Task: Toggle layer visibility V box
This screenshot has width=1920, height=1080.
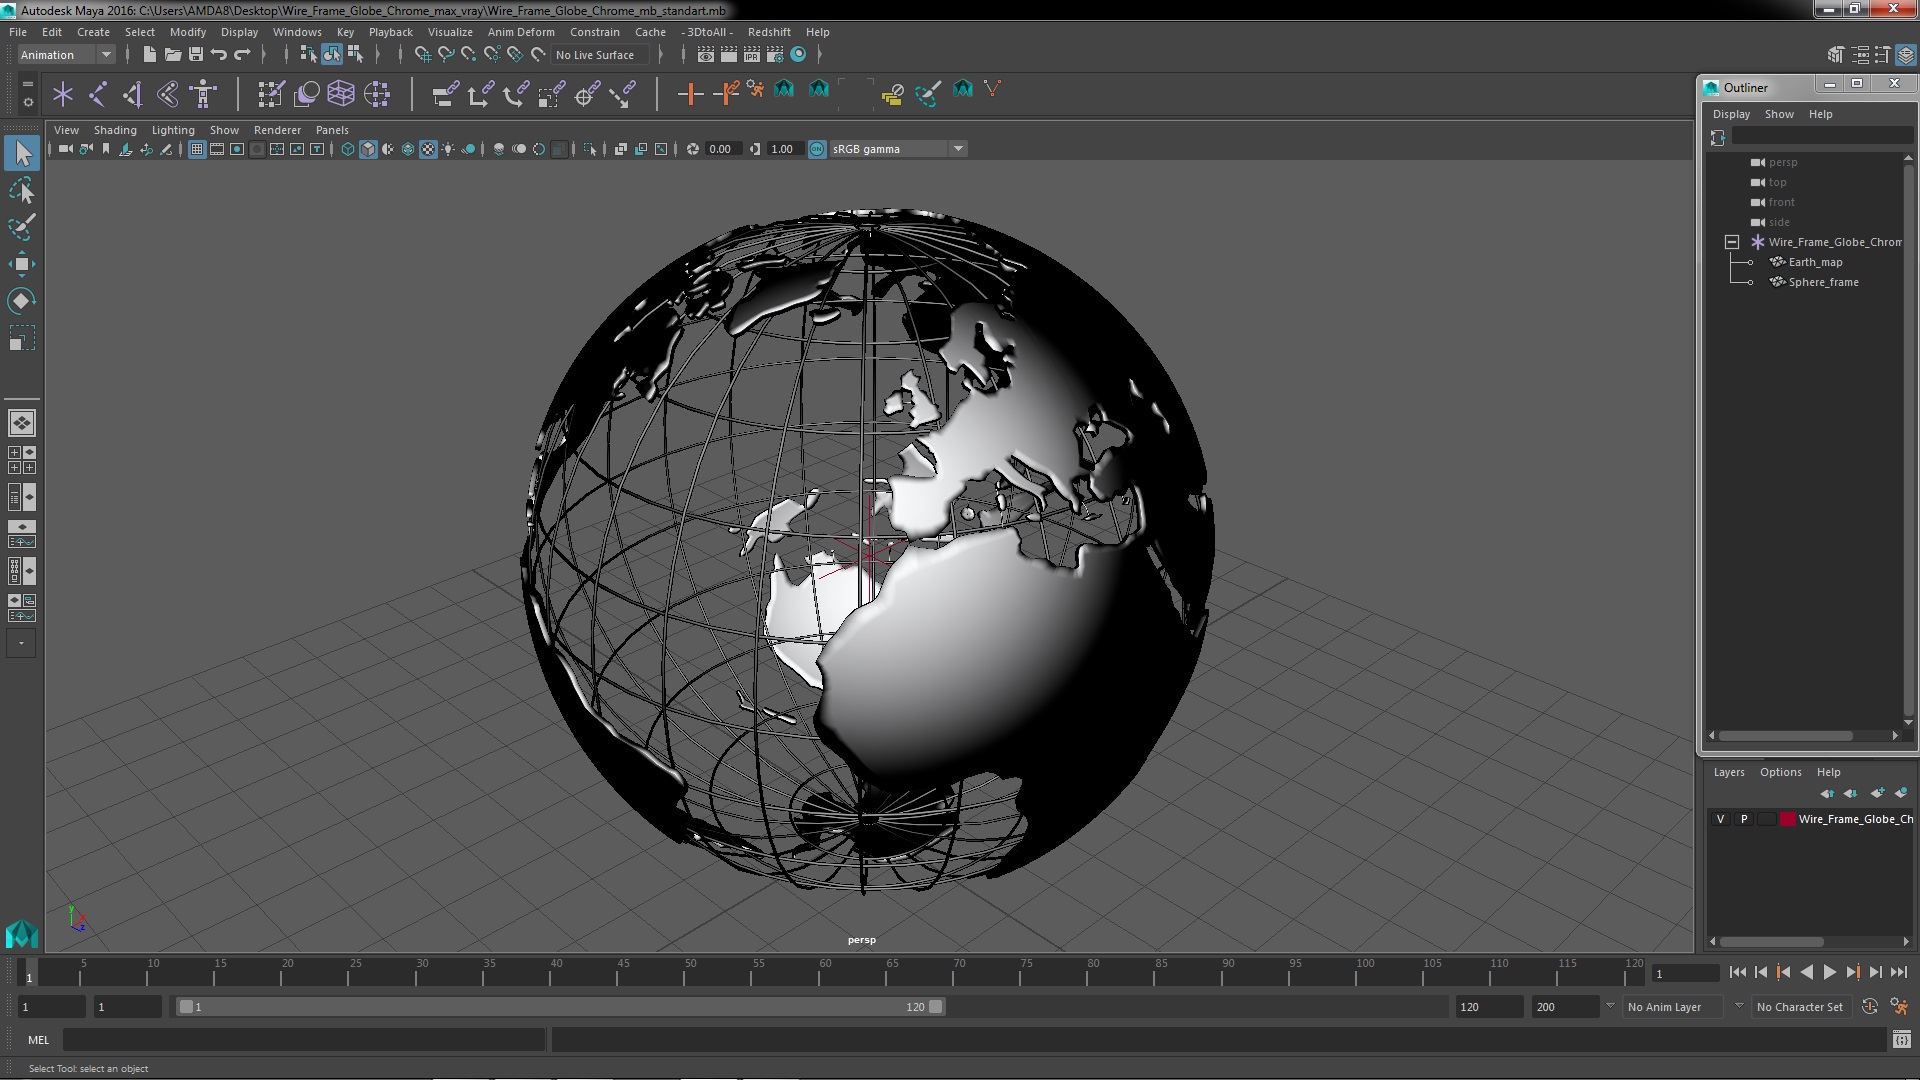Action: (1720, 819)
